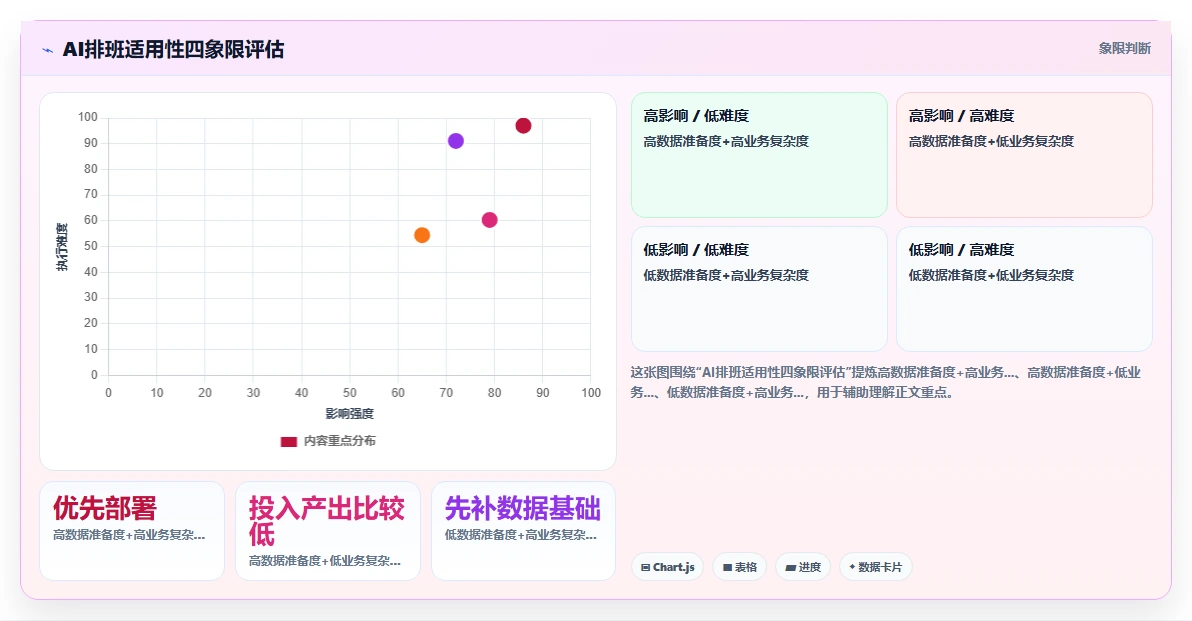Click the 影响强度 x-axis title

[350, 413]
